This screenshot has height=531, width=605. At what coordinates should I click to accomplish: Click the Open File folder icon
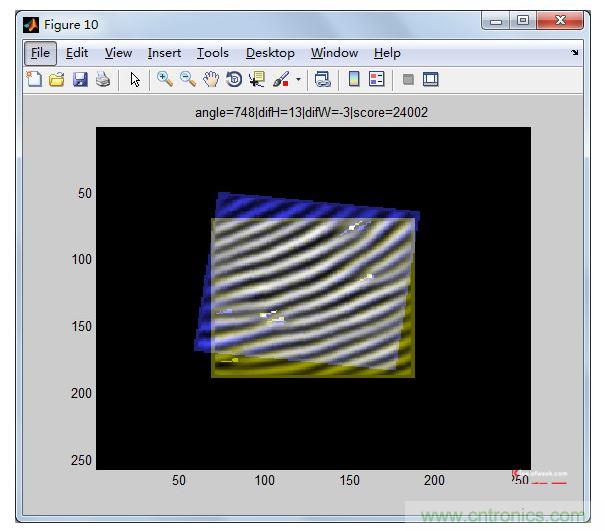click(56, 80)
